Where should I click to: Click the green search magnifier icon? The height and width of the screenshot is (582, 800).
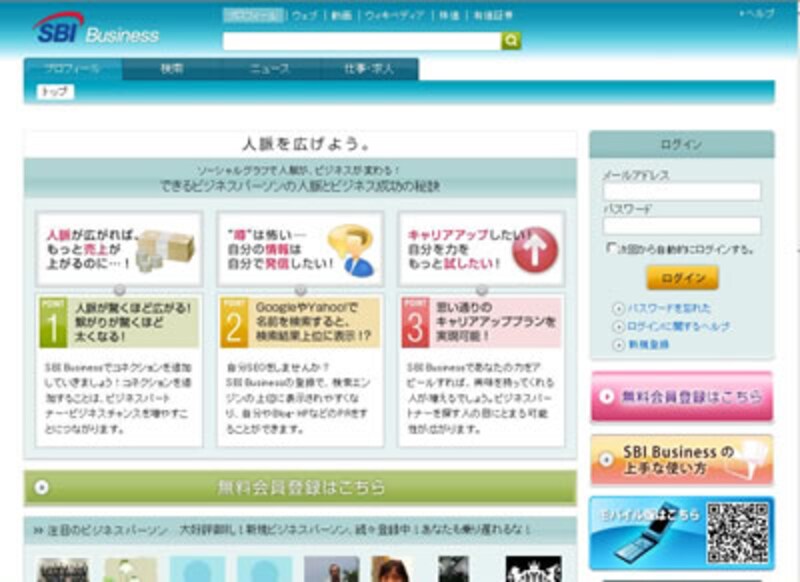pyautogui.click(x=511, y=40)
